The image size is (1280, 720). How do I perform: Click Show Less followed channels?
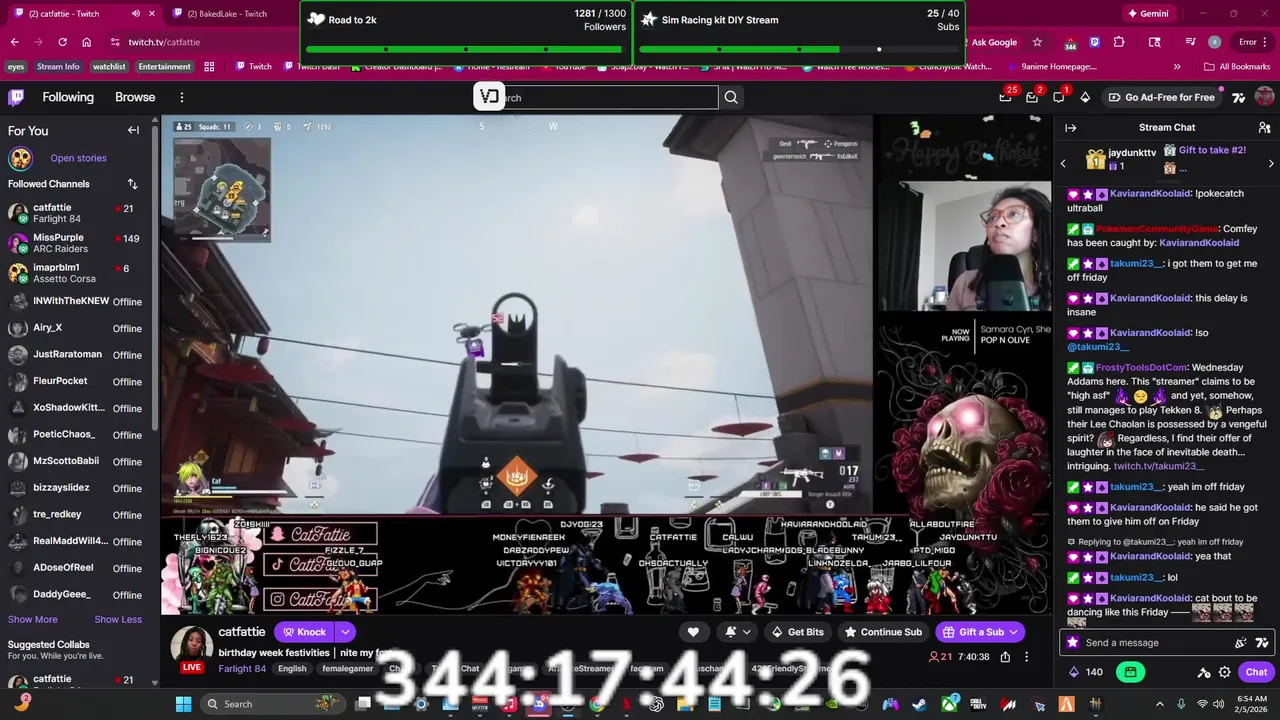118,619
